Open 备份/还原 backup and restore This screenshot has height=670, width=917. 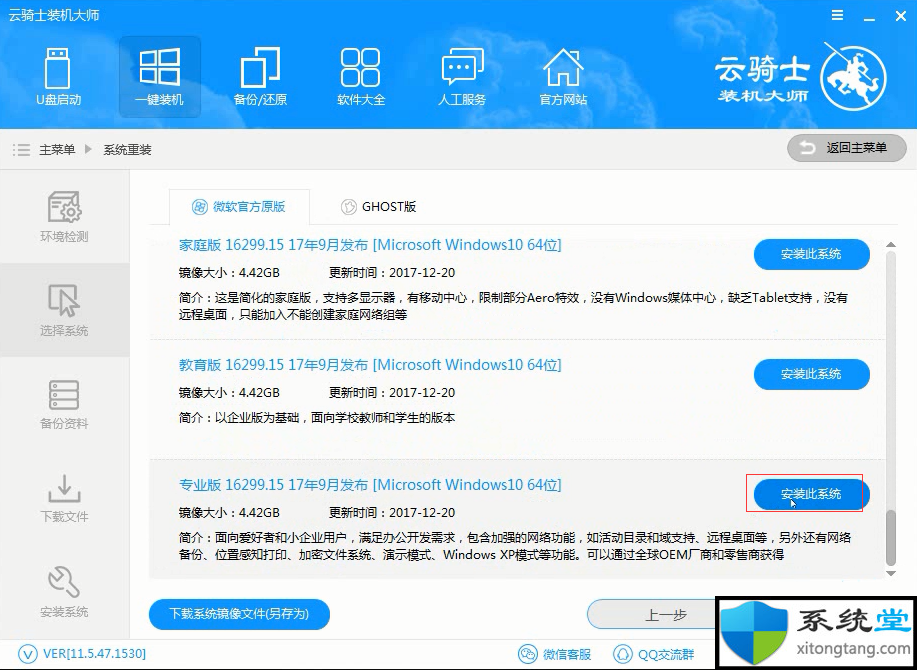pyautogui.click(x=260, y=77)
